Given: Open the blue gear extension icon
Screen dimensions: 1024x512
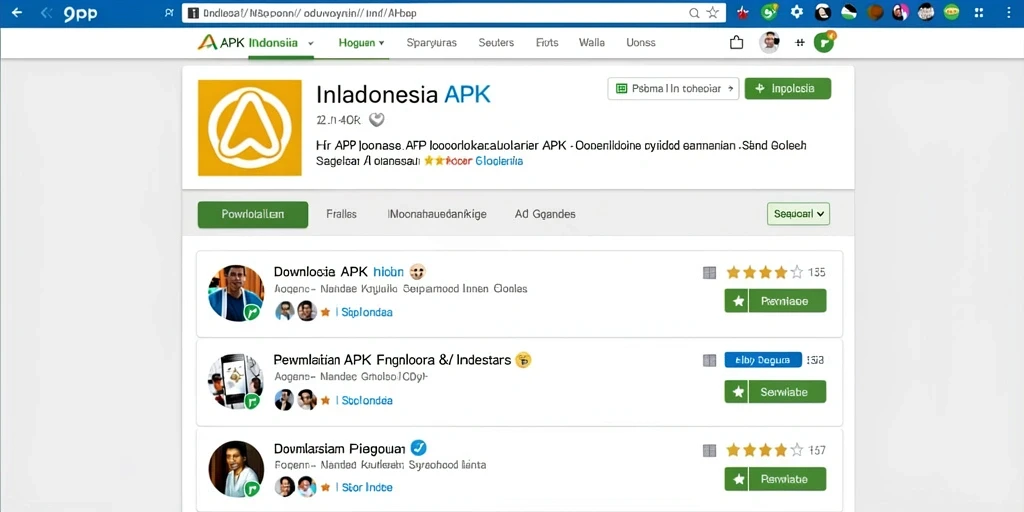Looking at the screenshot, I should (796, 12).
